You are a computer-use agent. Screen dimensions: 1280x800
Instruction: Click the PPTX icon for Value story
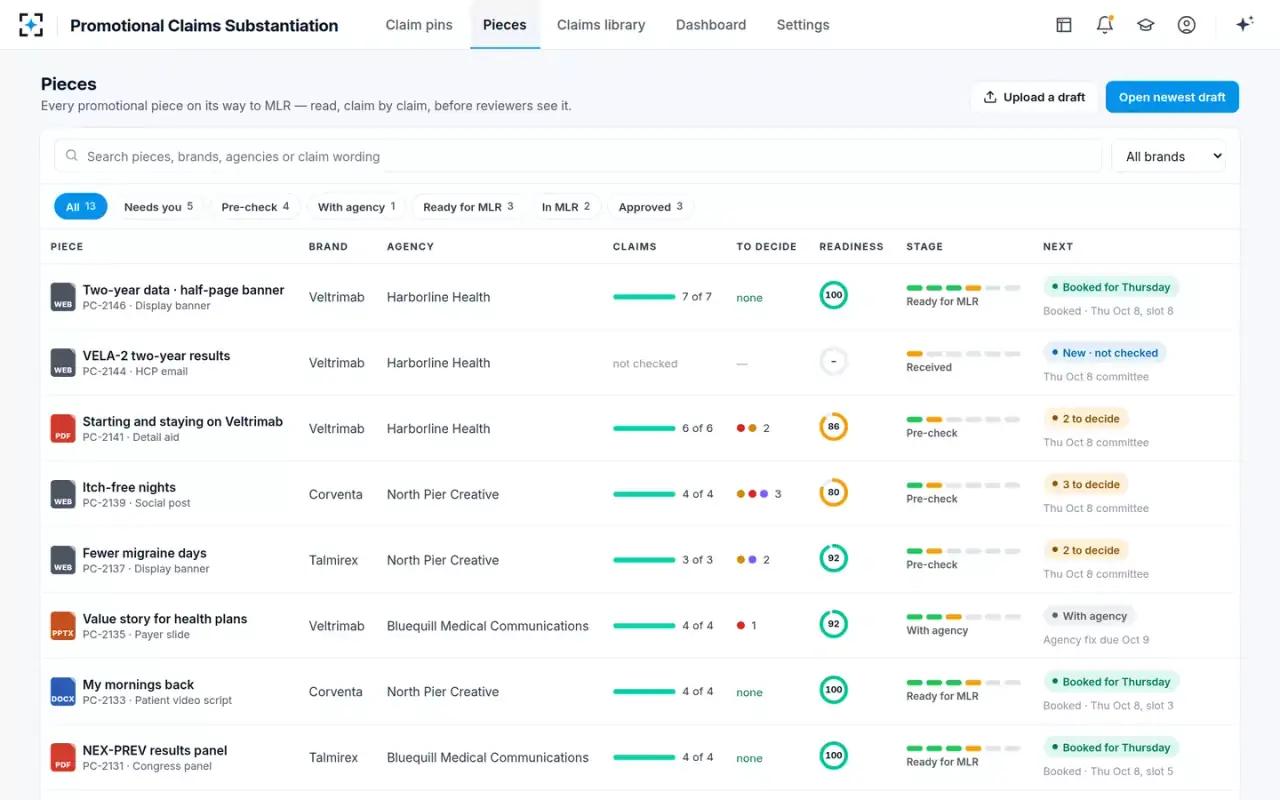(63, 626)
